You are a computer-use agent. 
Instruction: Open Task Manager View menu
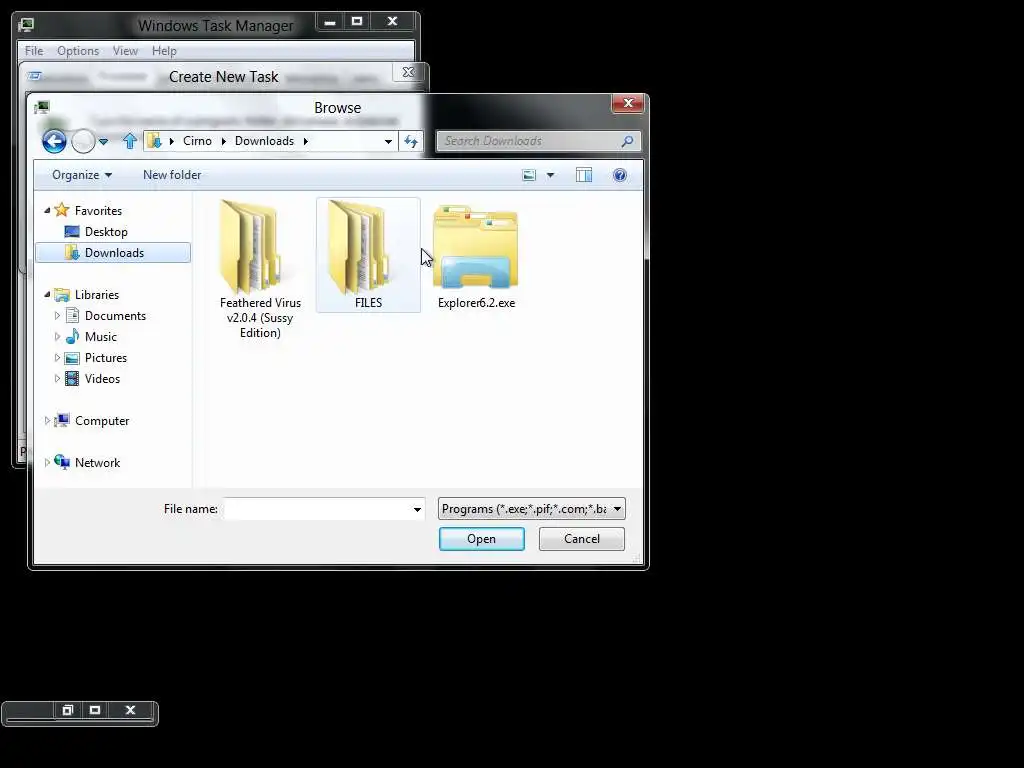click(x=125, y=51)
